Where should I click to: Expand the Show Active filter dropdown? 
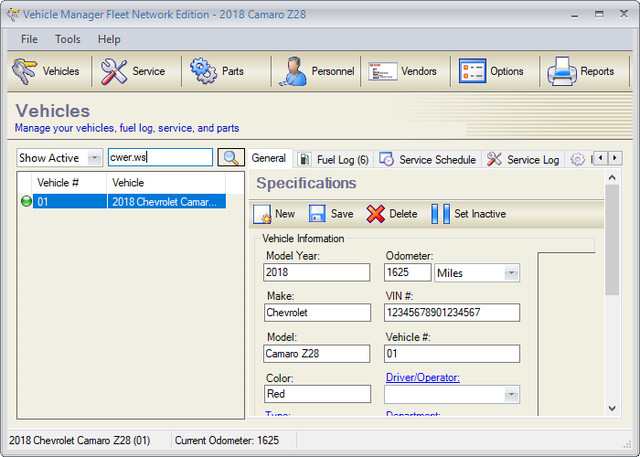coord(95,158)
